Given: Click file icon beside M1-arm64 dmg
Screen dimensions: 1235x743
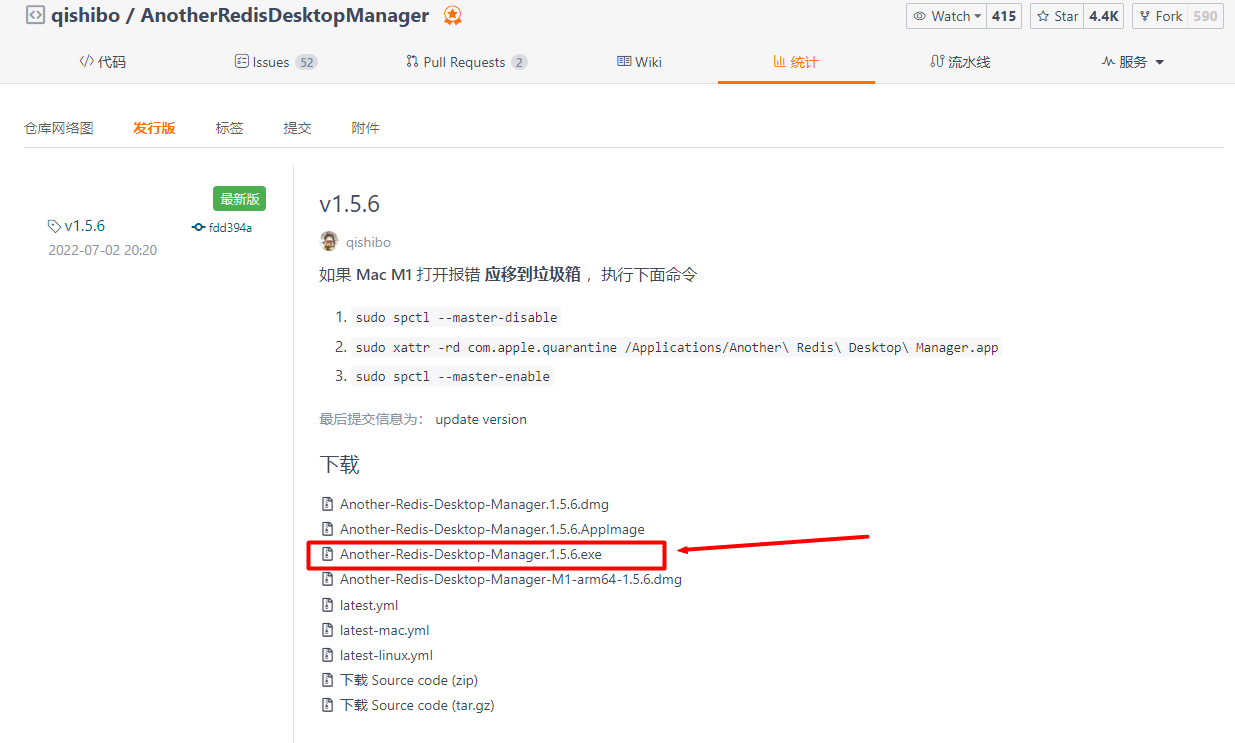Looking at the screenshot, I should tap(327, 579).
